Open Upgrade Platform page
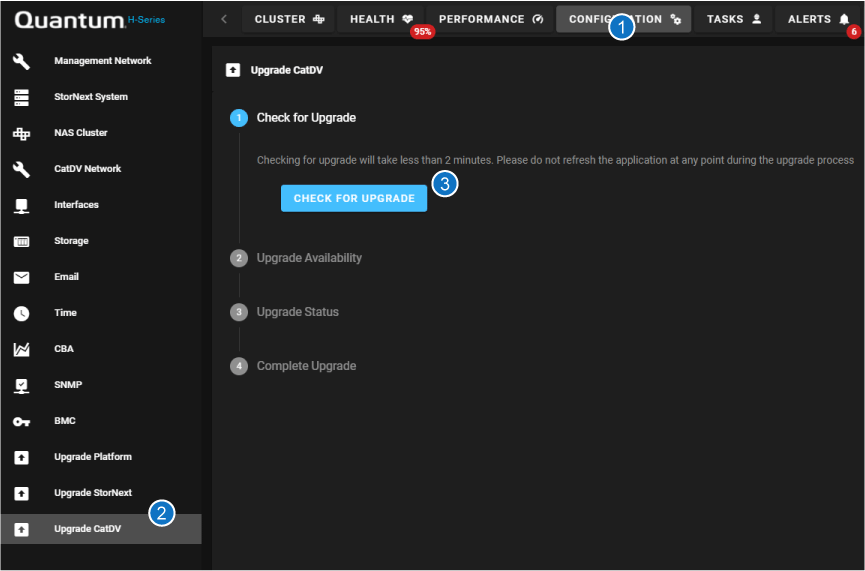Viewport: 865px width, 571px height. (101, 457)
